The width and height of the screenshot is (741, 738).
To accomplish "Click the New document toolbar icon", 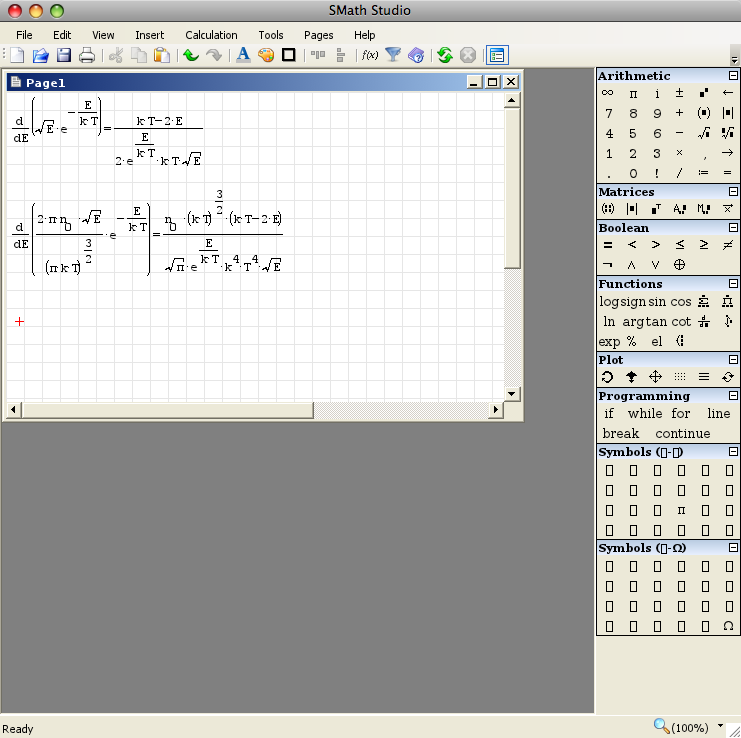I will 18,55.
